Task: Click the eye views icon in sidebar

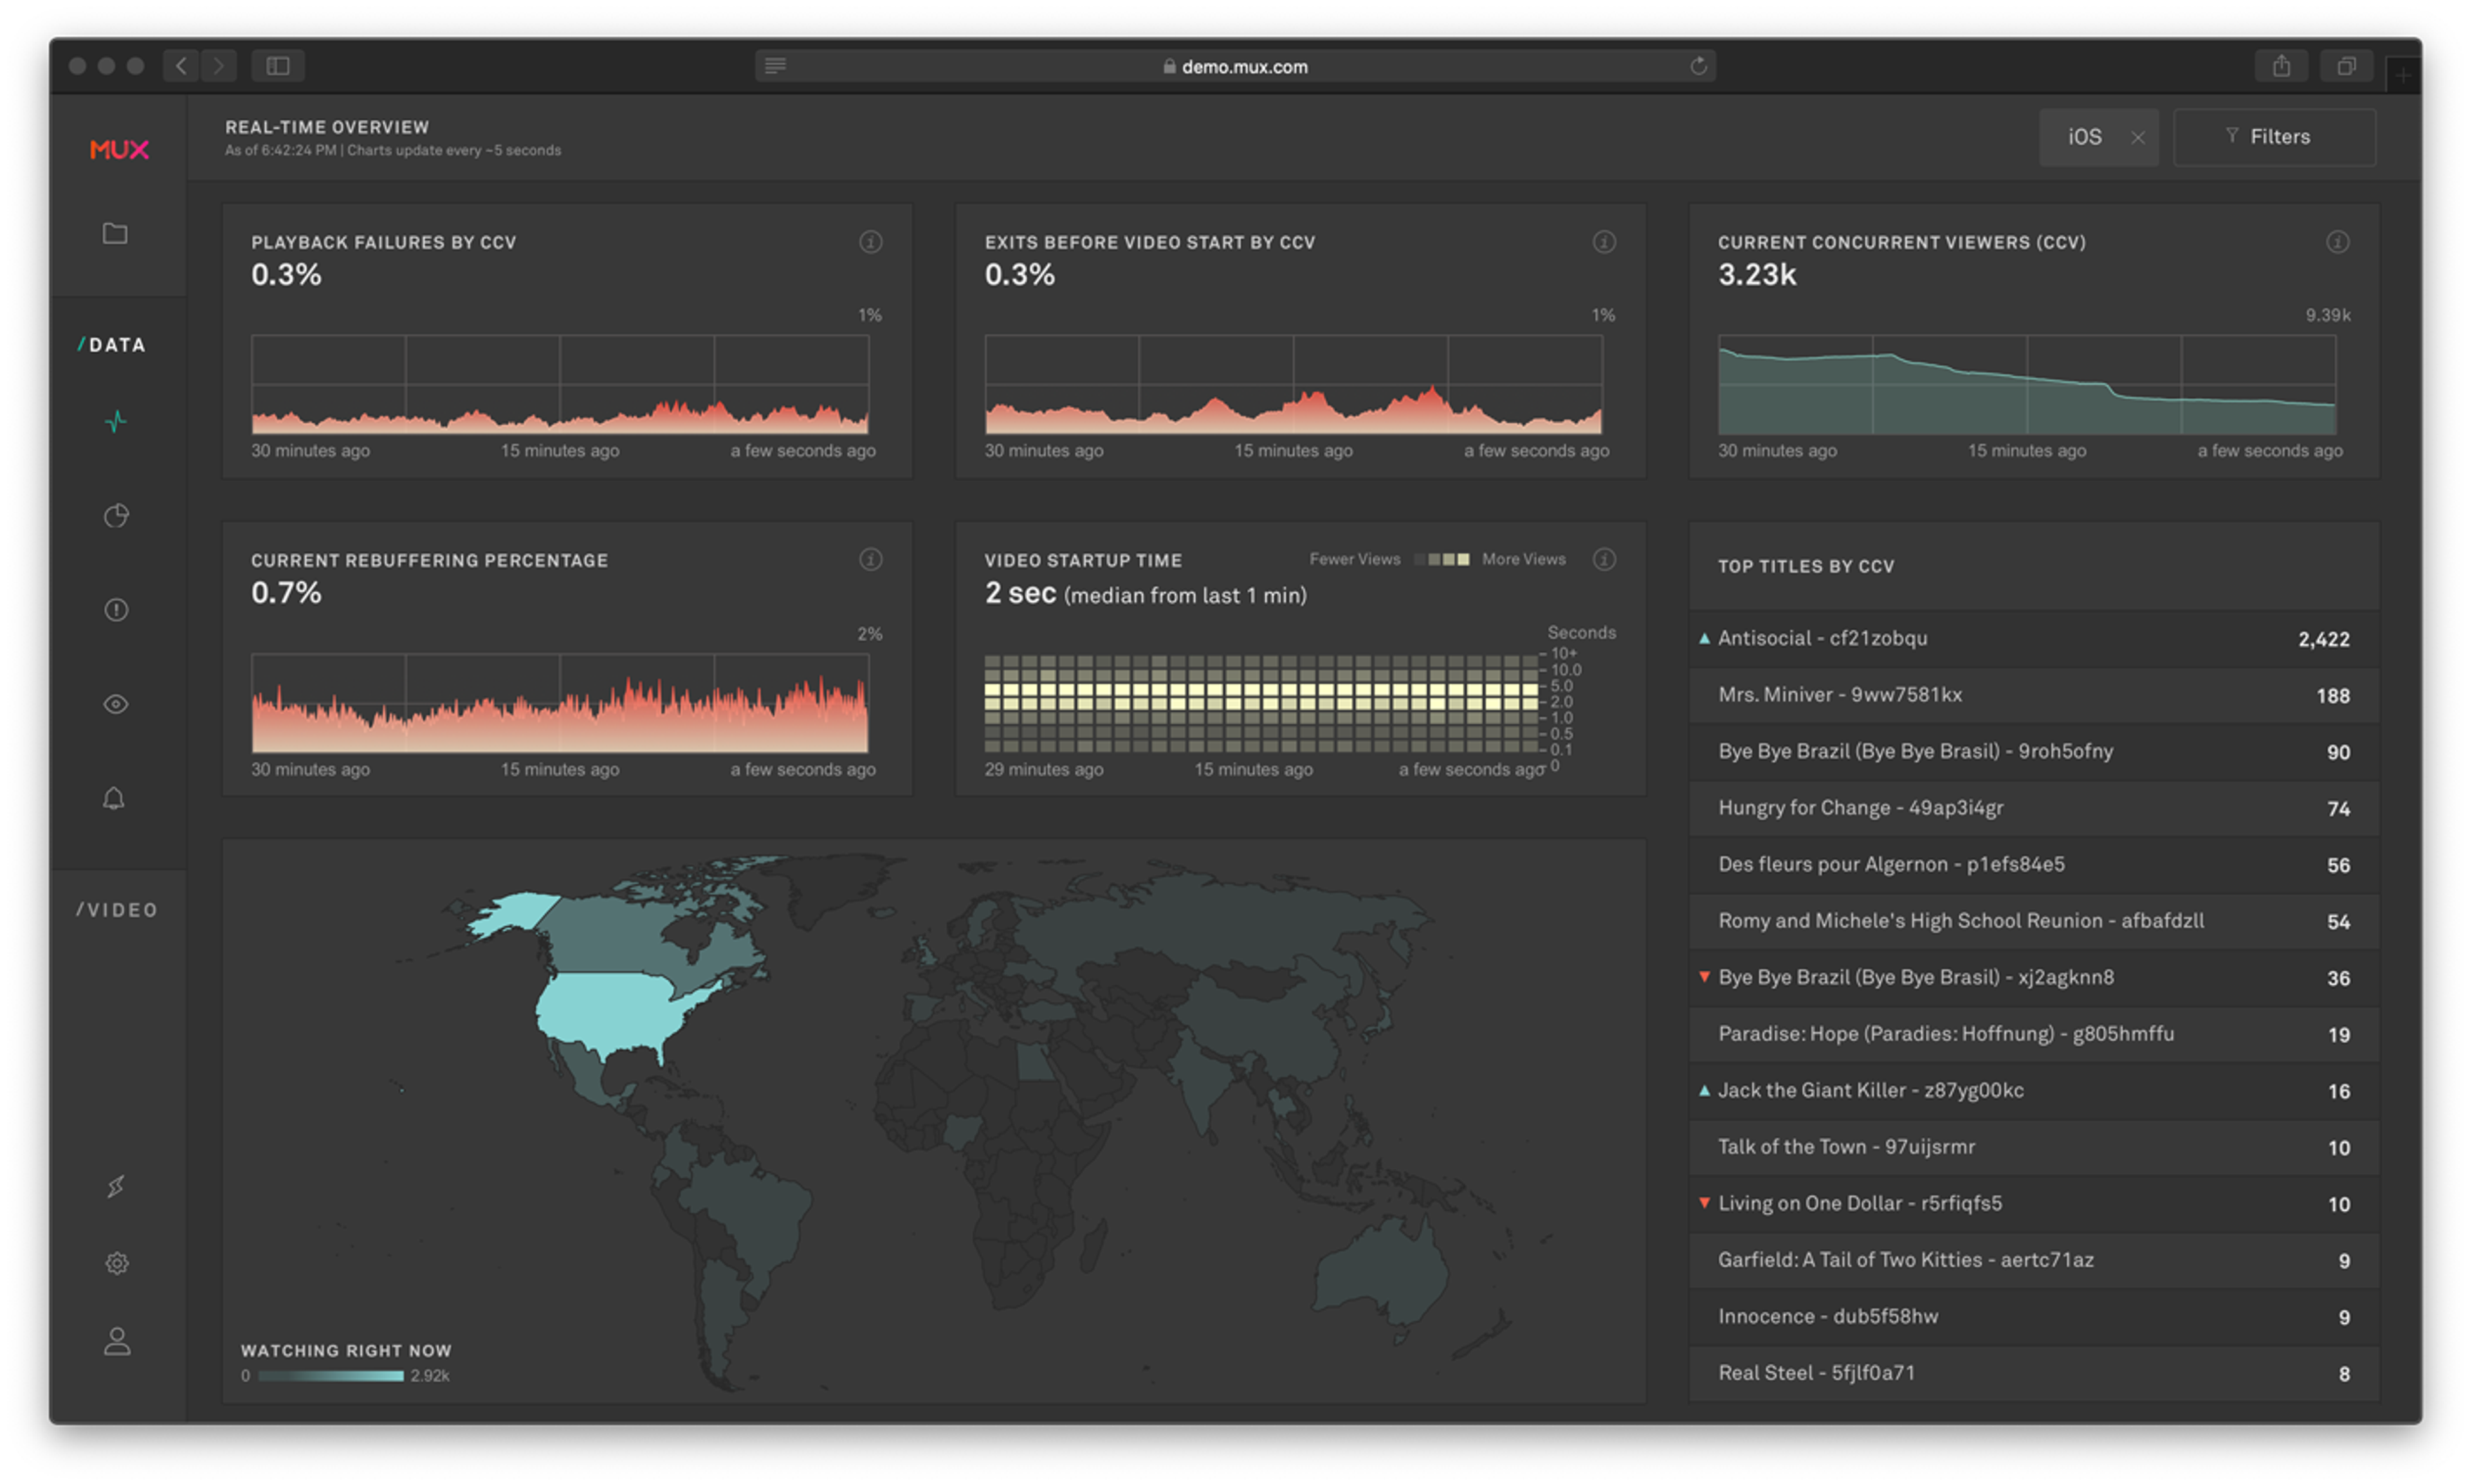Action: point(116,704)
